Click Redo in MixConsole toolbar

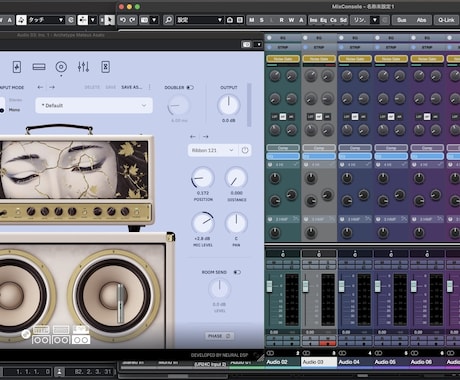[x=132, y=20]
